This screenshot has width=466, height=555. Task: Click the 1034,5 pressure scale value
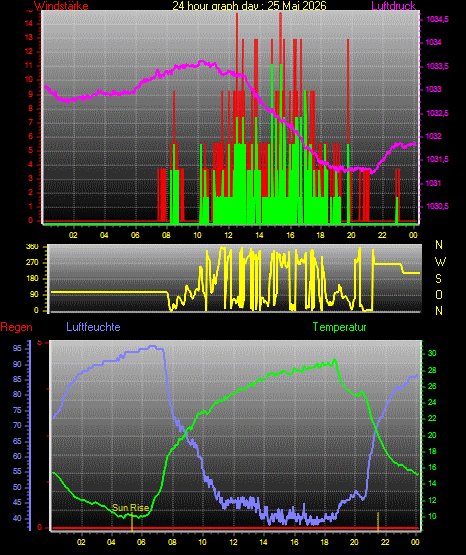[437, 19]
